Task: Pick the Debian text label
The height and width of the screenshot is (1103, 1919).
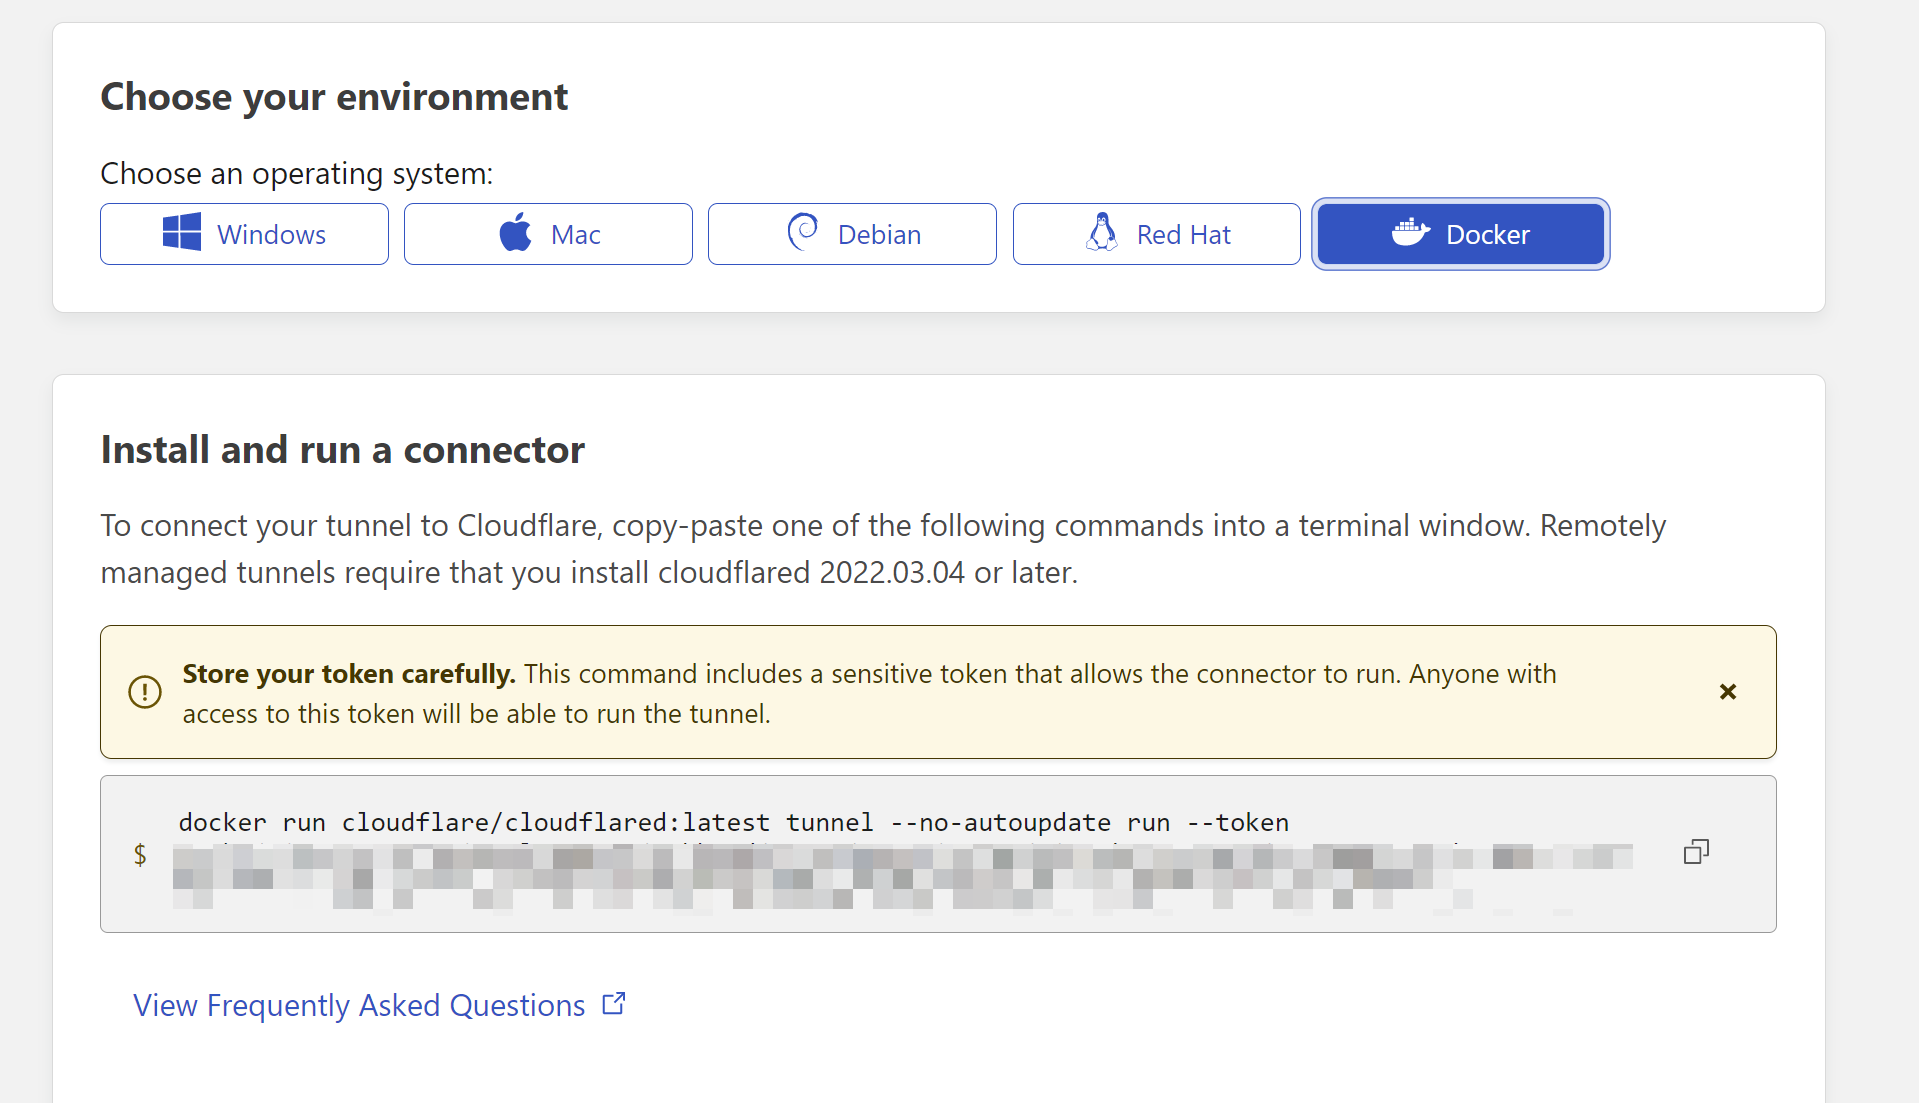Action: pyautogui.click(x=879, y=235)
